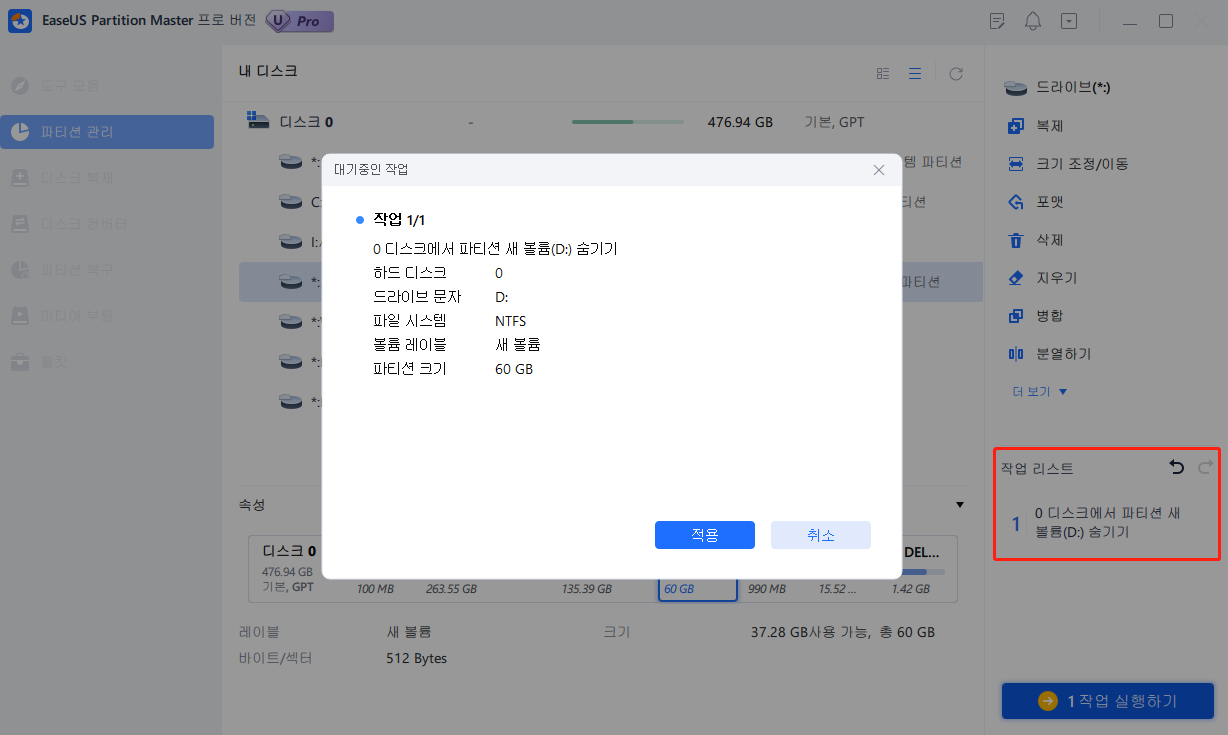The width and height of the screenshot is (1228, 735).
Task: Switch to tile view of disks
Action: tap(882, 73)
